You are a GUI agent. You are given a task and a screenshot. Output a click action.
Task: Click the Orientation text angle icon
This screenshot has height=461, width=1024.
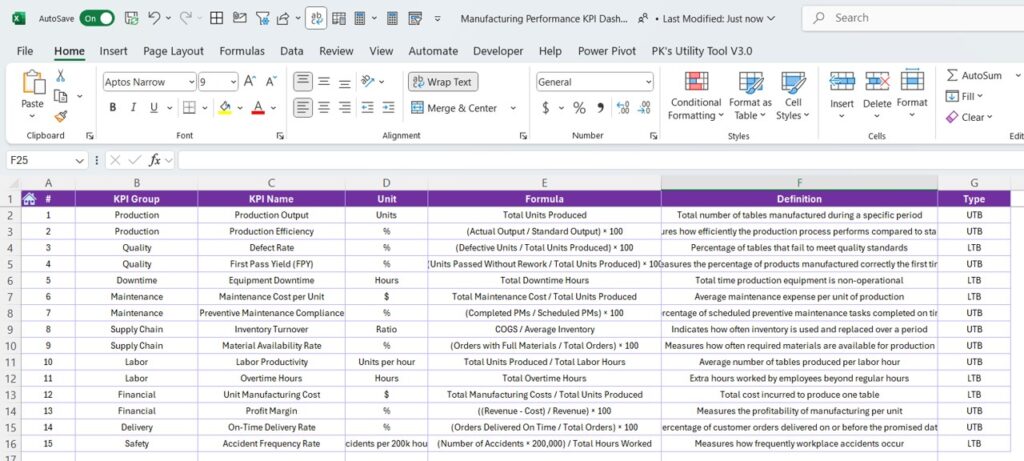point(368,82)
